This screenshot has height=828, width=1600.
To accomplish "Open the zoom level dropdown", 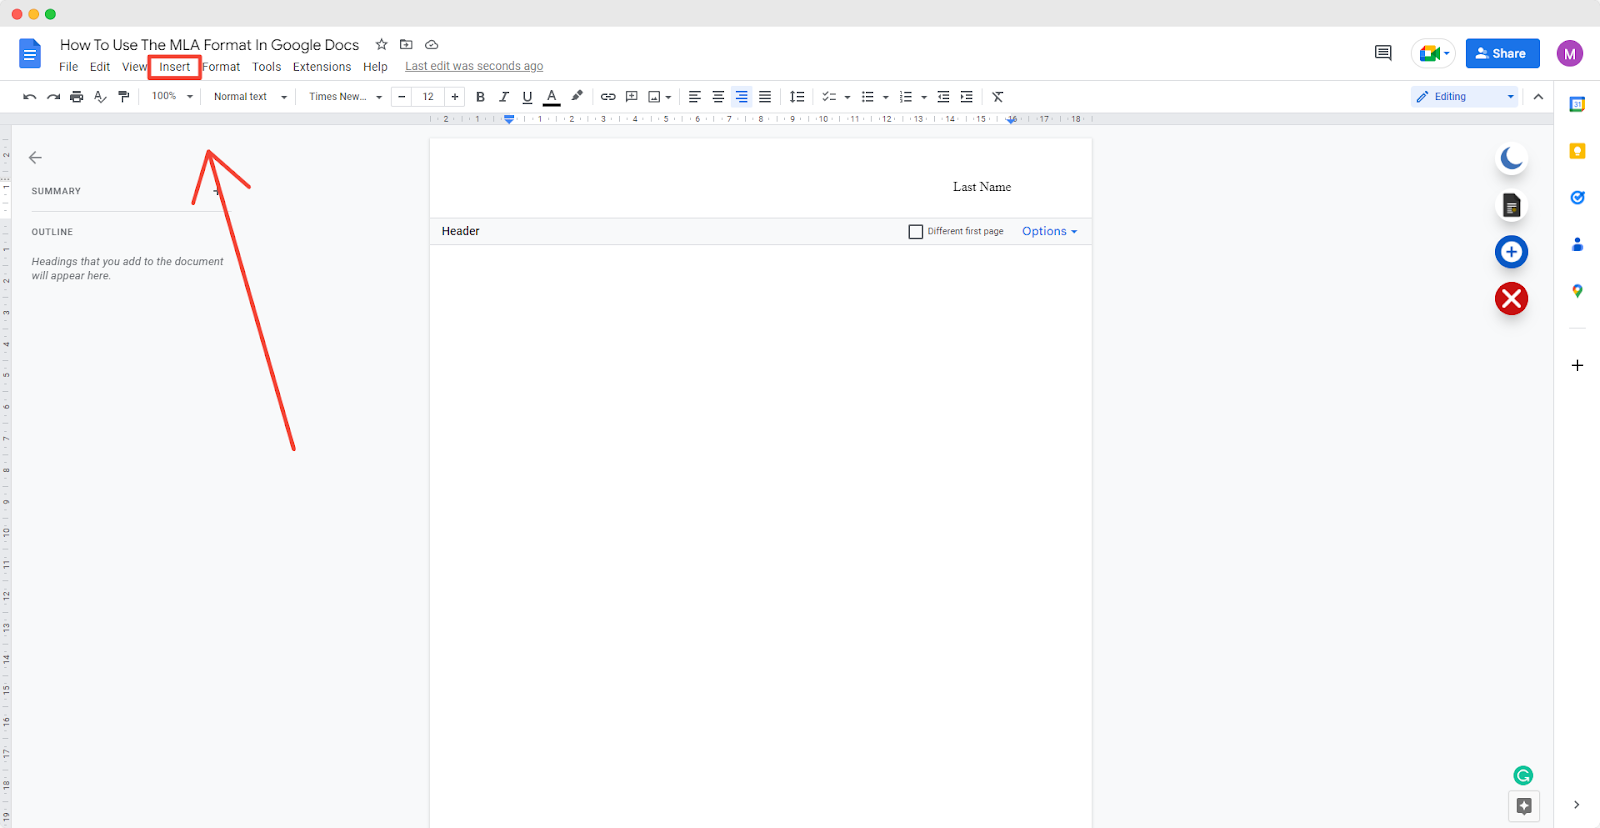I will (172, 97).
